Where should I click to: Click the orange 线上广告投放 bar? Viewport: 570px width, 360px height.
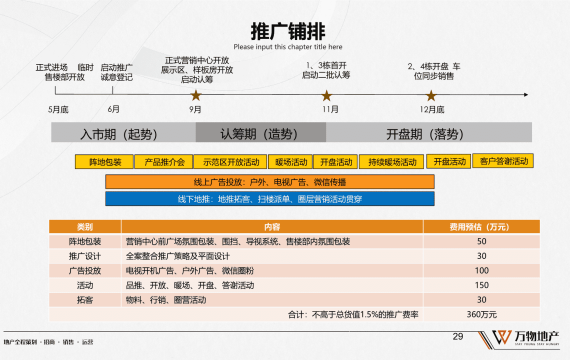pyautogui.click(x=270, y=182)
